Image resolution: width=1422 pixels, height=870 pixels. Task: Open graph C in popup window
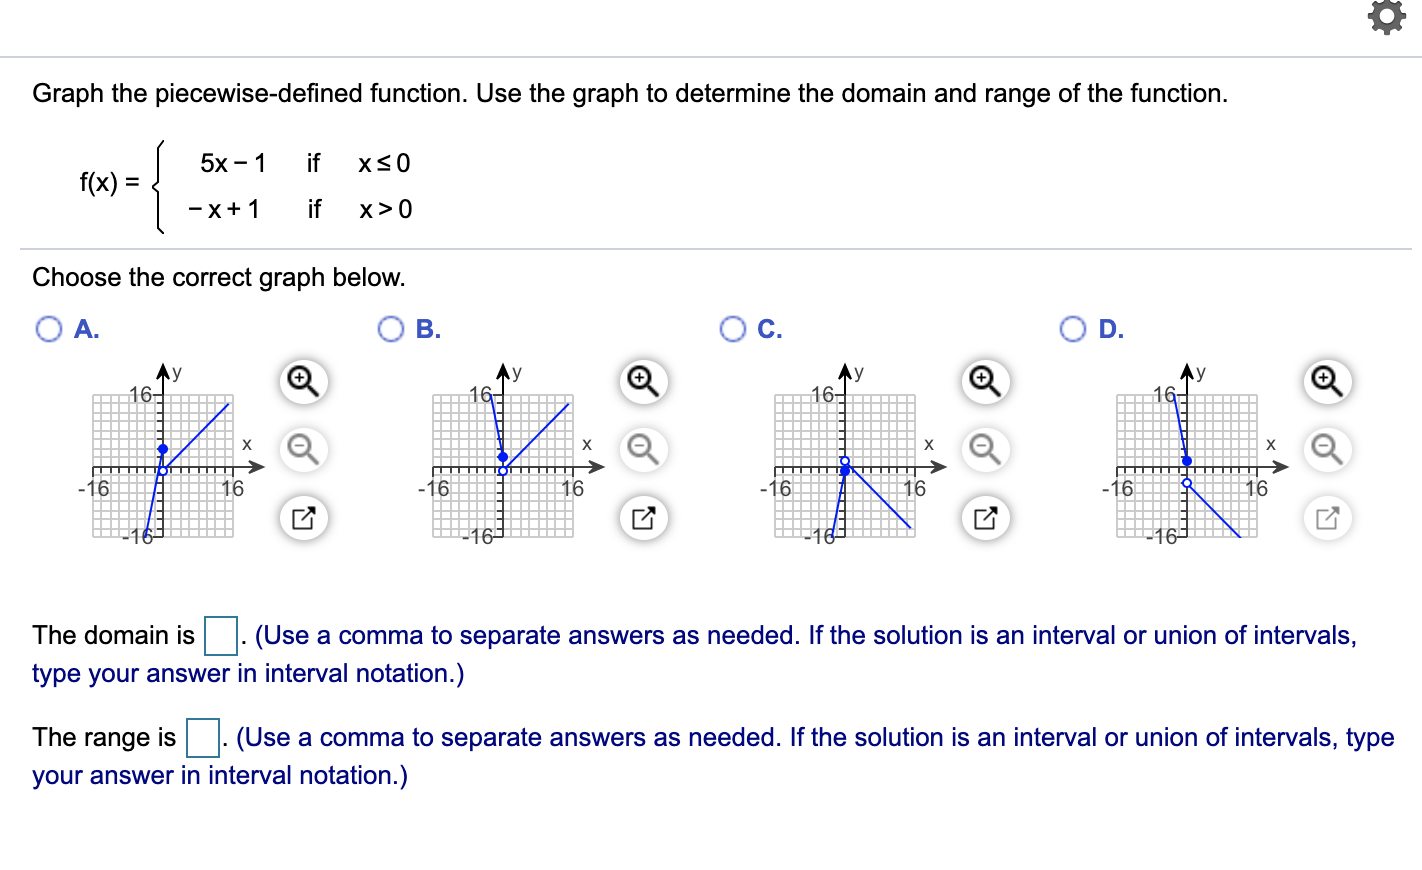[985, 517]
